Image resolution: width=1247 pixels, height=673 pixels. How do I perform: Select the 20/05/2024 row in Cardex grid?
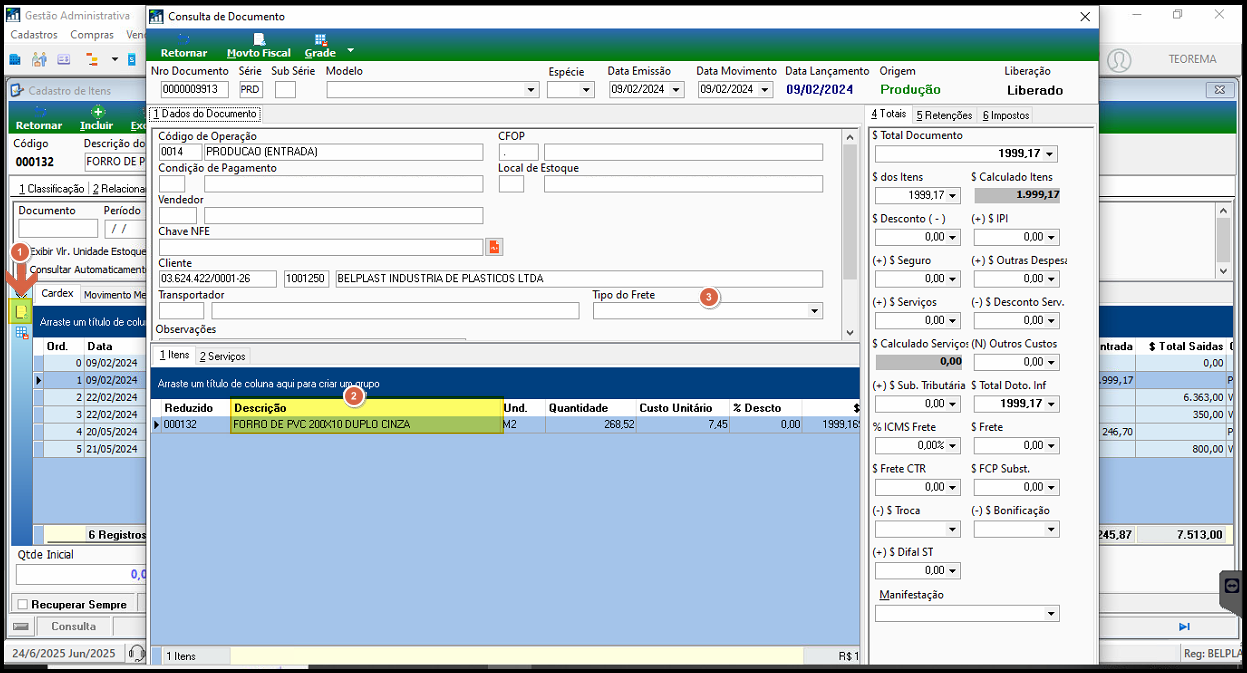(90, 431)
